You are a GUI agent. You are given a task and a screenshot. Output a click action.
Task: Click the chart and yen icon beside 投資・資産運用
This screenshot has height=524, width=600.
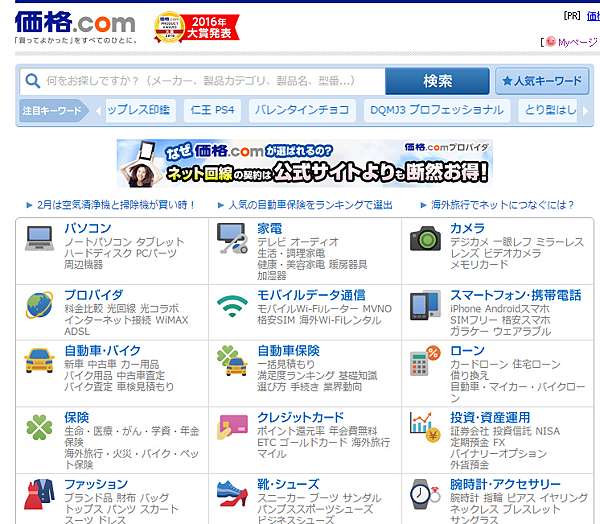click(x=425, y=427)
